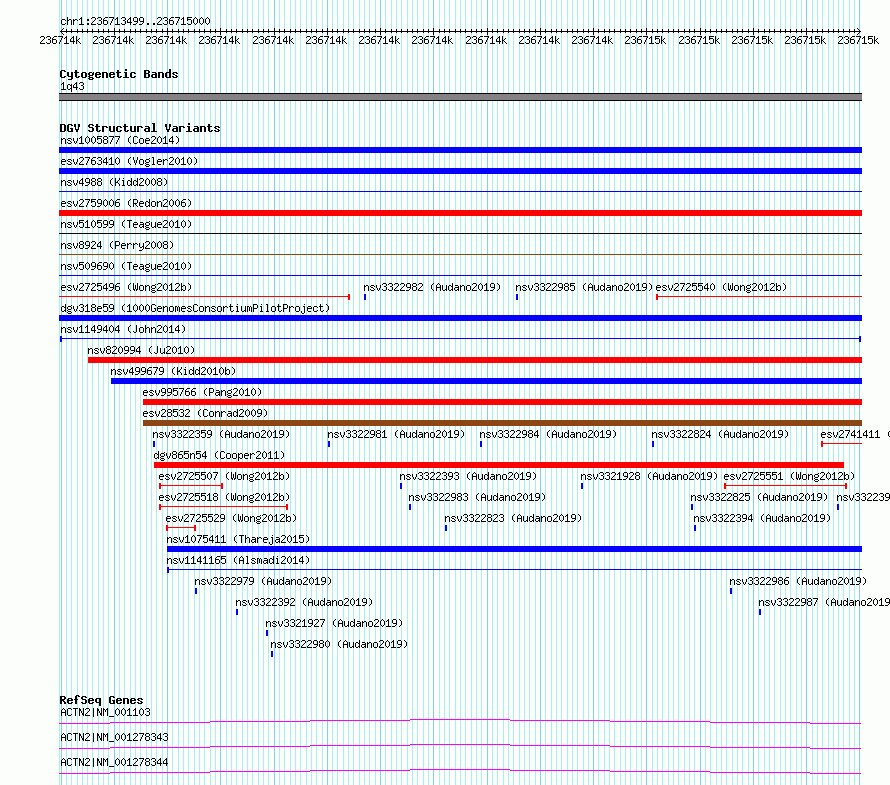
Task: Select nsv1141165 (Alsmadi2014) variant label
Action: click(x=238, y=560)
